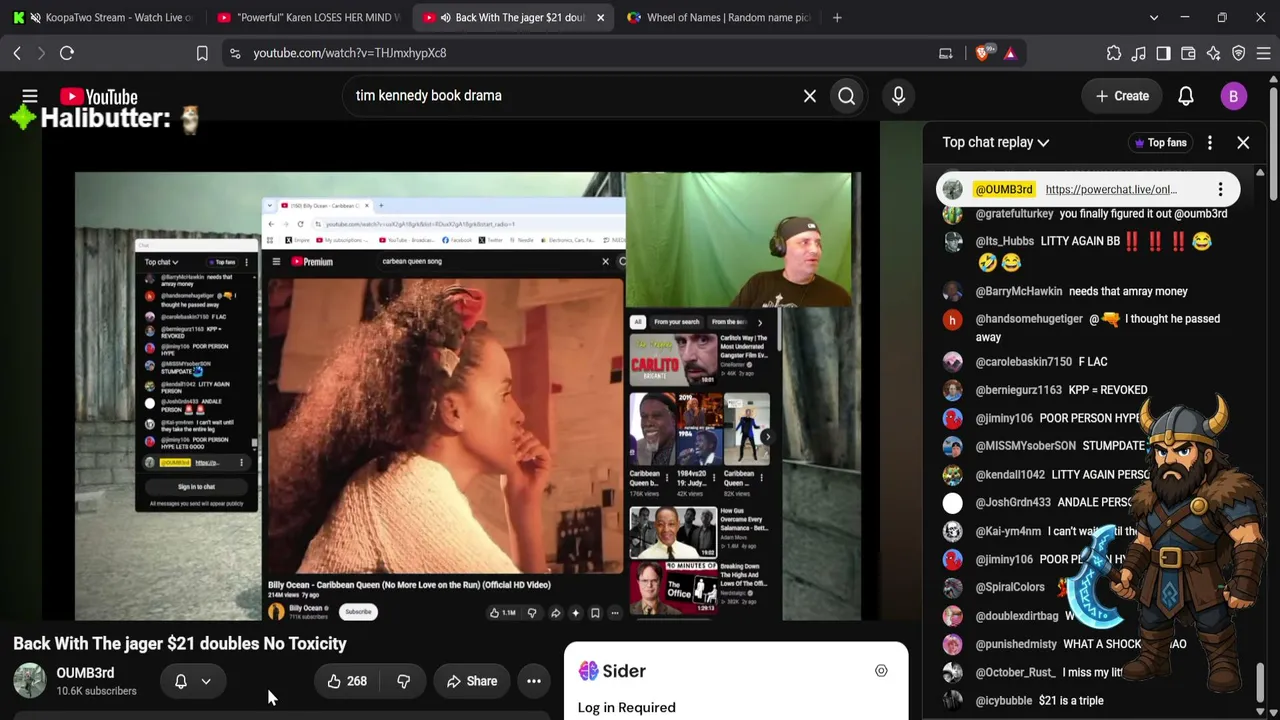Screen dimensions: 1280x720
Task: Click the Create button
Action: tap(1122, 96)
